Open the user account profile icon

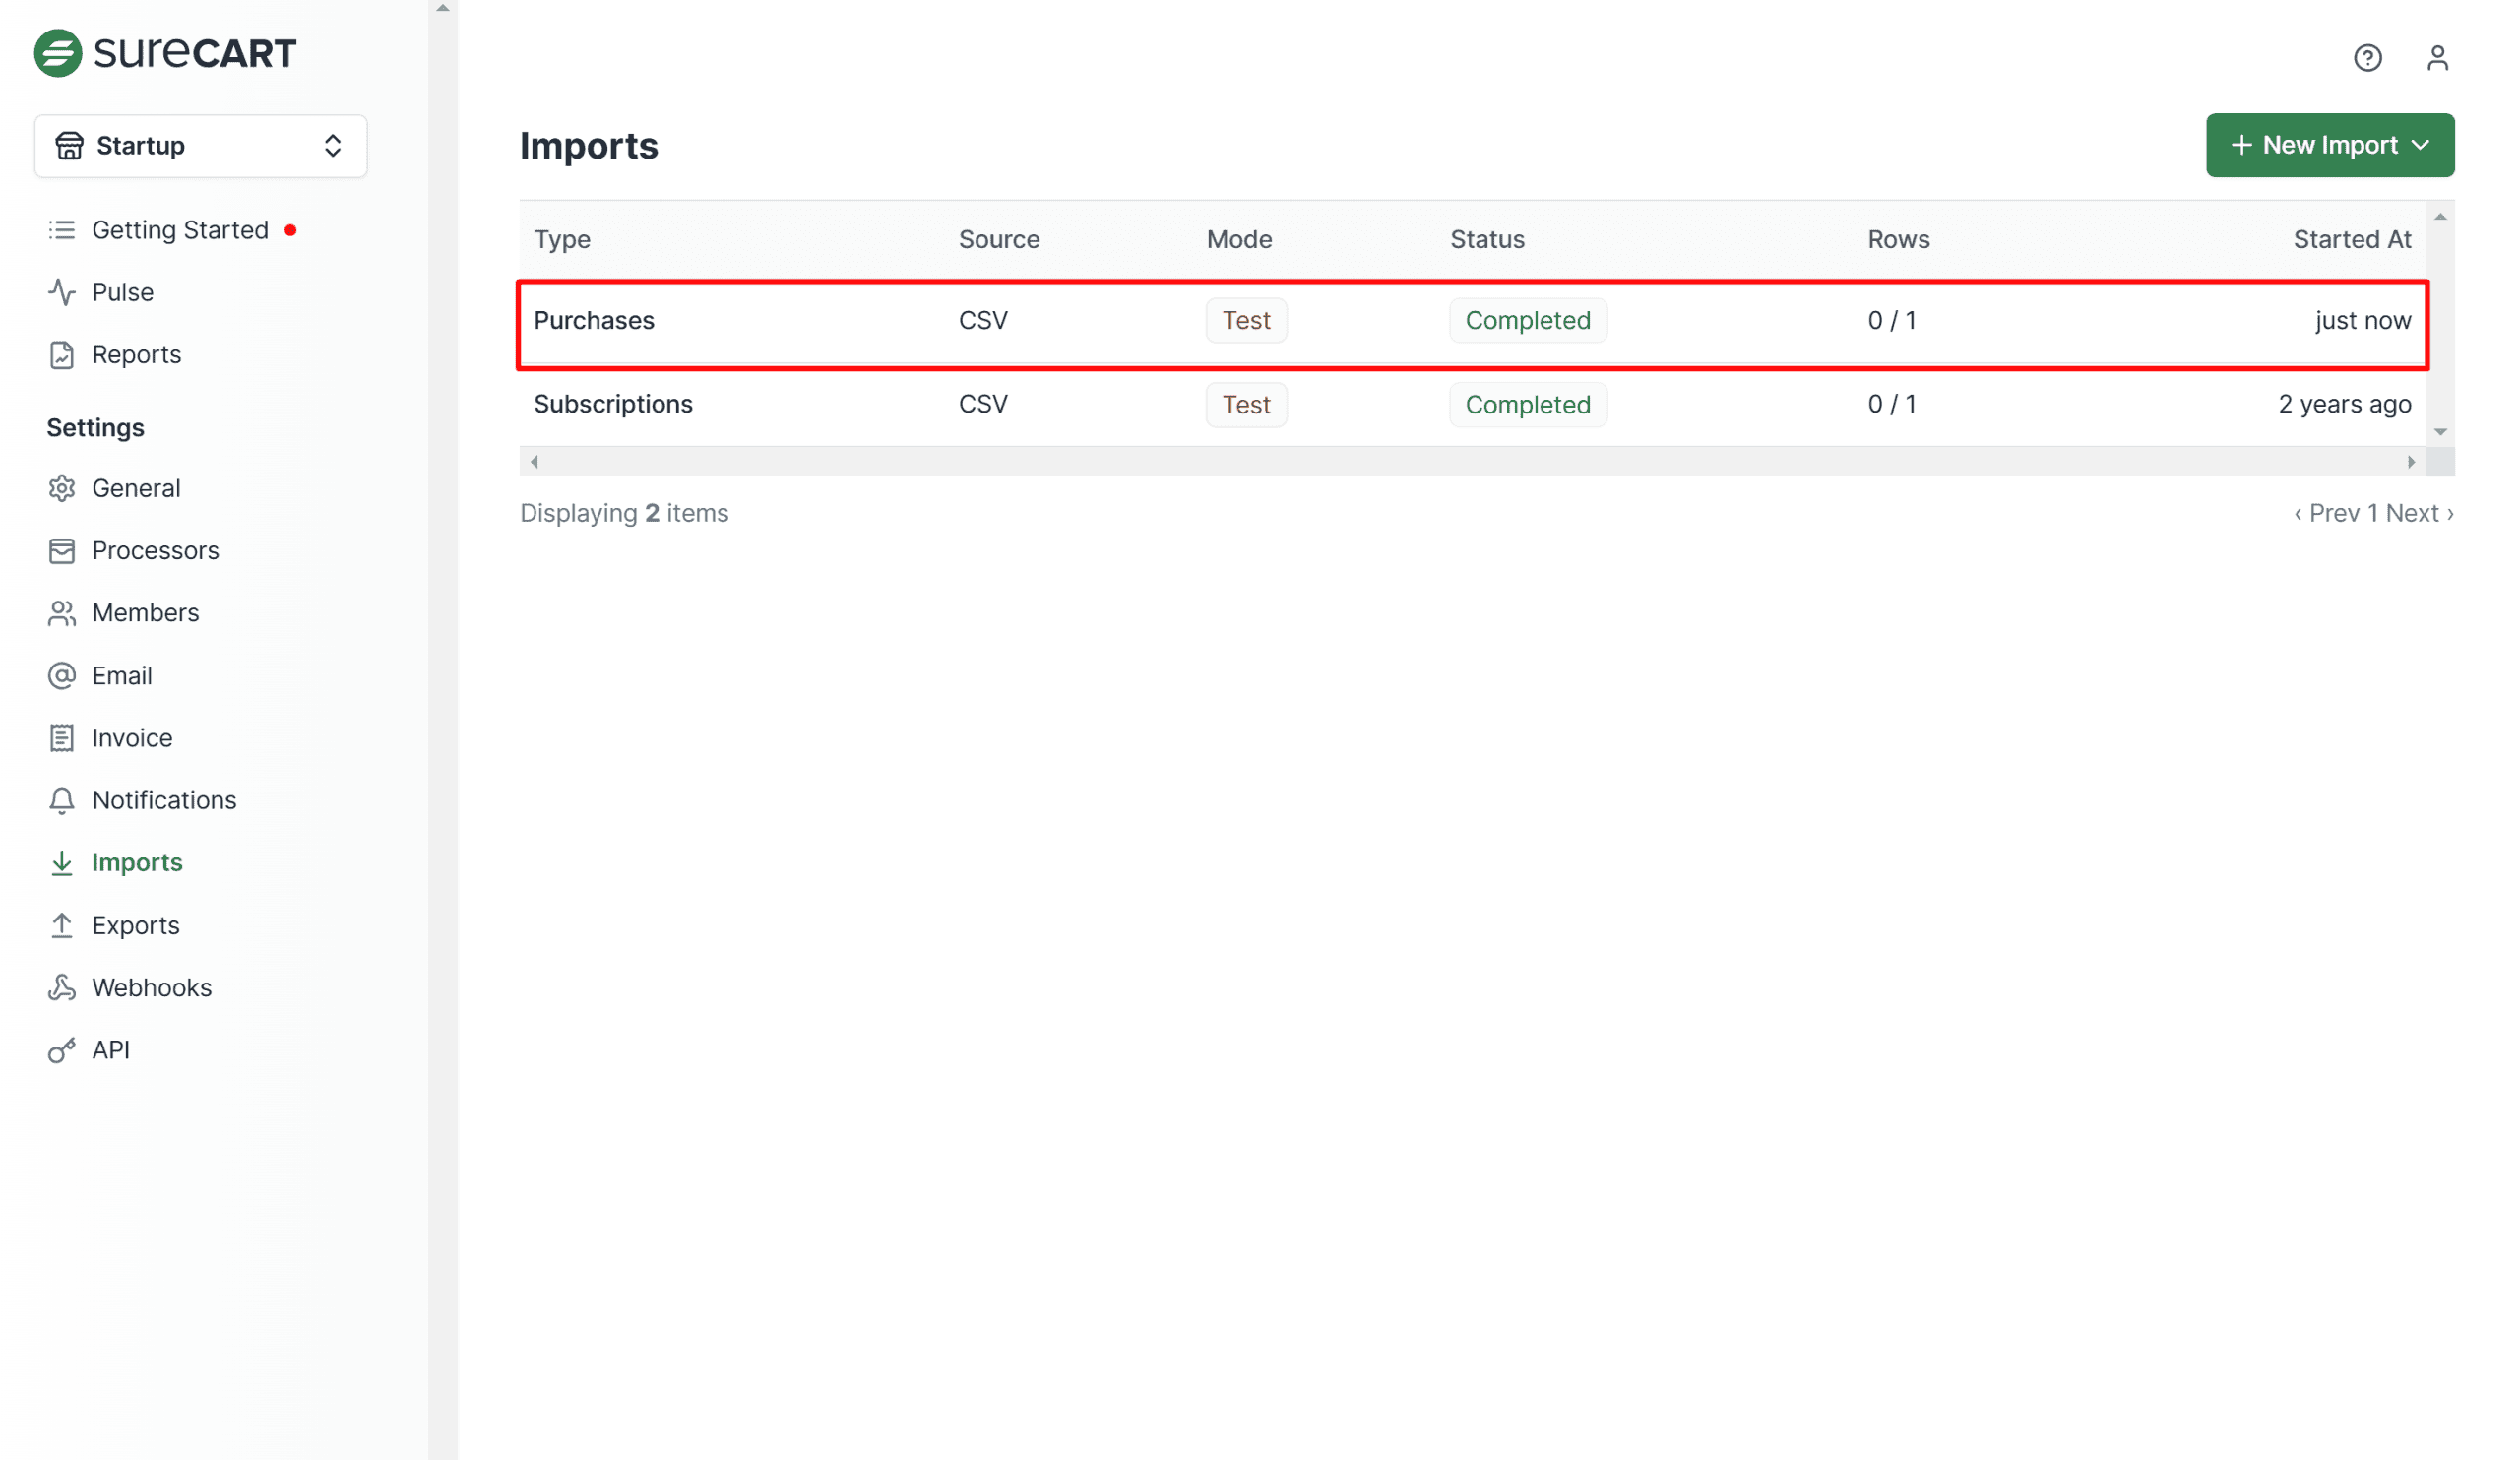(x=2437, y=58)
